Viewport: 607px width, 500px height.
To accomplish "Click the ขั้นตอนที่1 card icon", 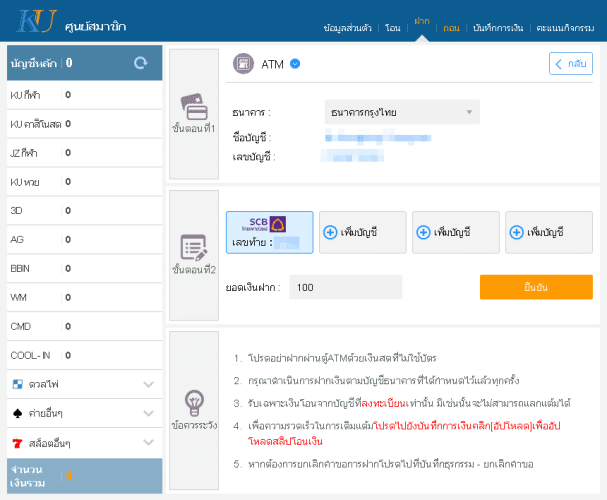I will point(194,107).
